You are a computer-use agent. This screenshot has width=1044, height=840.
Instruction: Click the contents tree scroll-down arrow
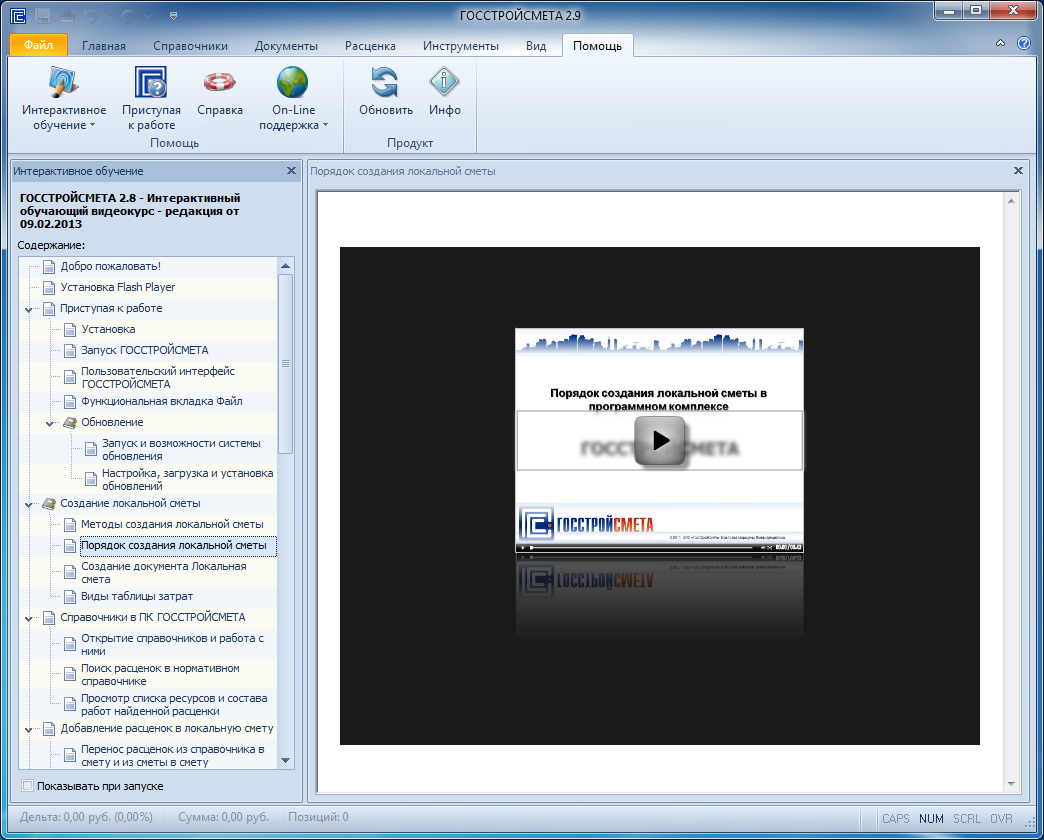286,761
